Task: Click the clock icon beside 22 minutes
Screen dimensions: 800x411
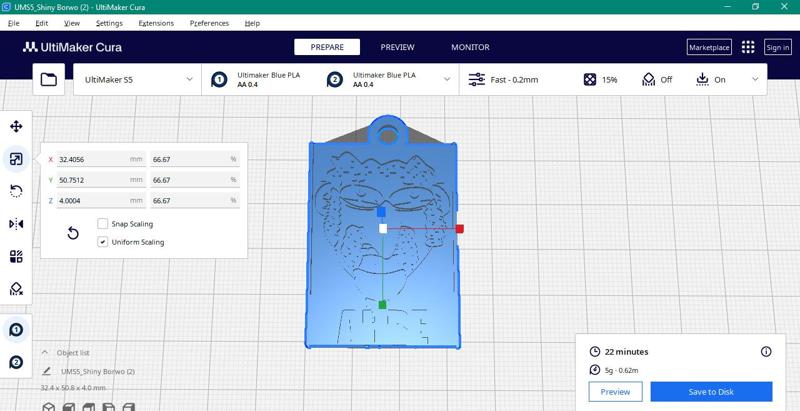Action: (594, 351)
